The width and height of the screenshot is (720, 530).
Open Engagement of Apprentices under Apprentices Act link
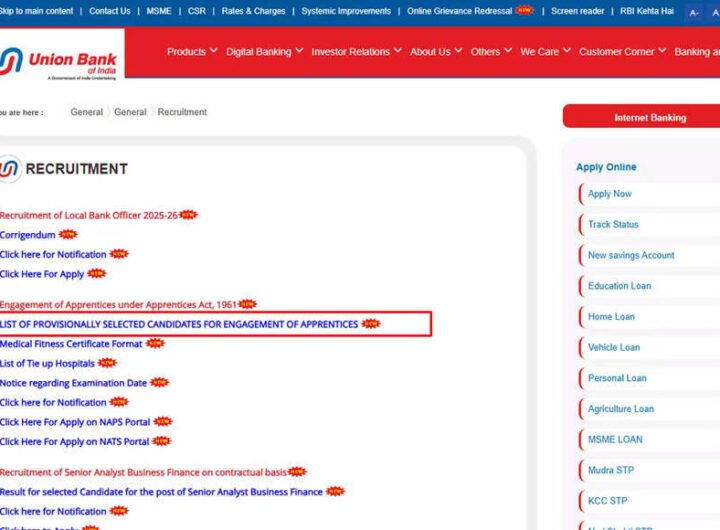coord(118,304)
